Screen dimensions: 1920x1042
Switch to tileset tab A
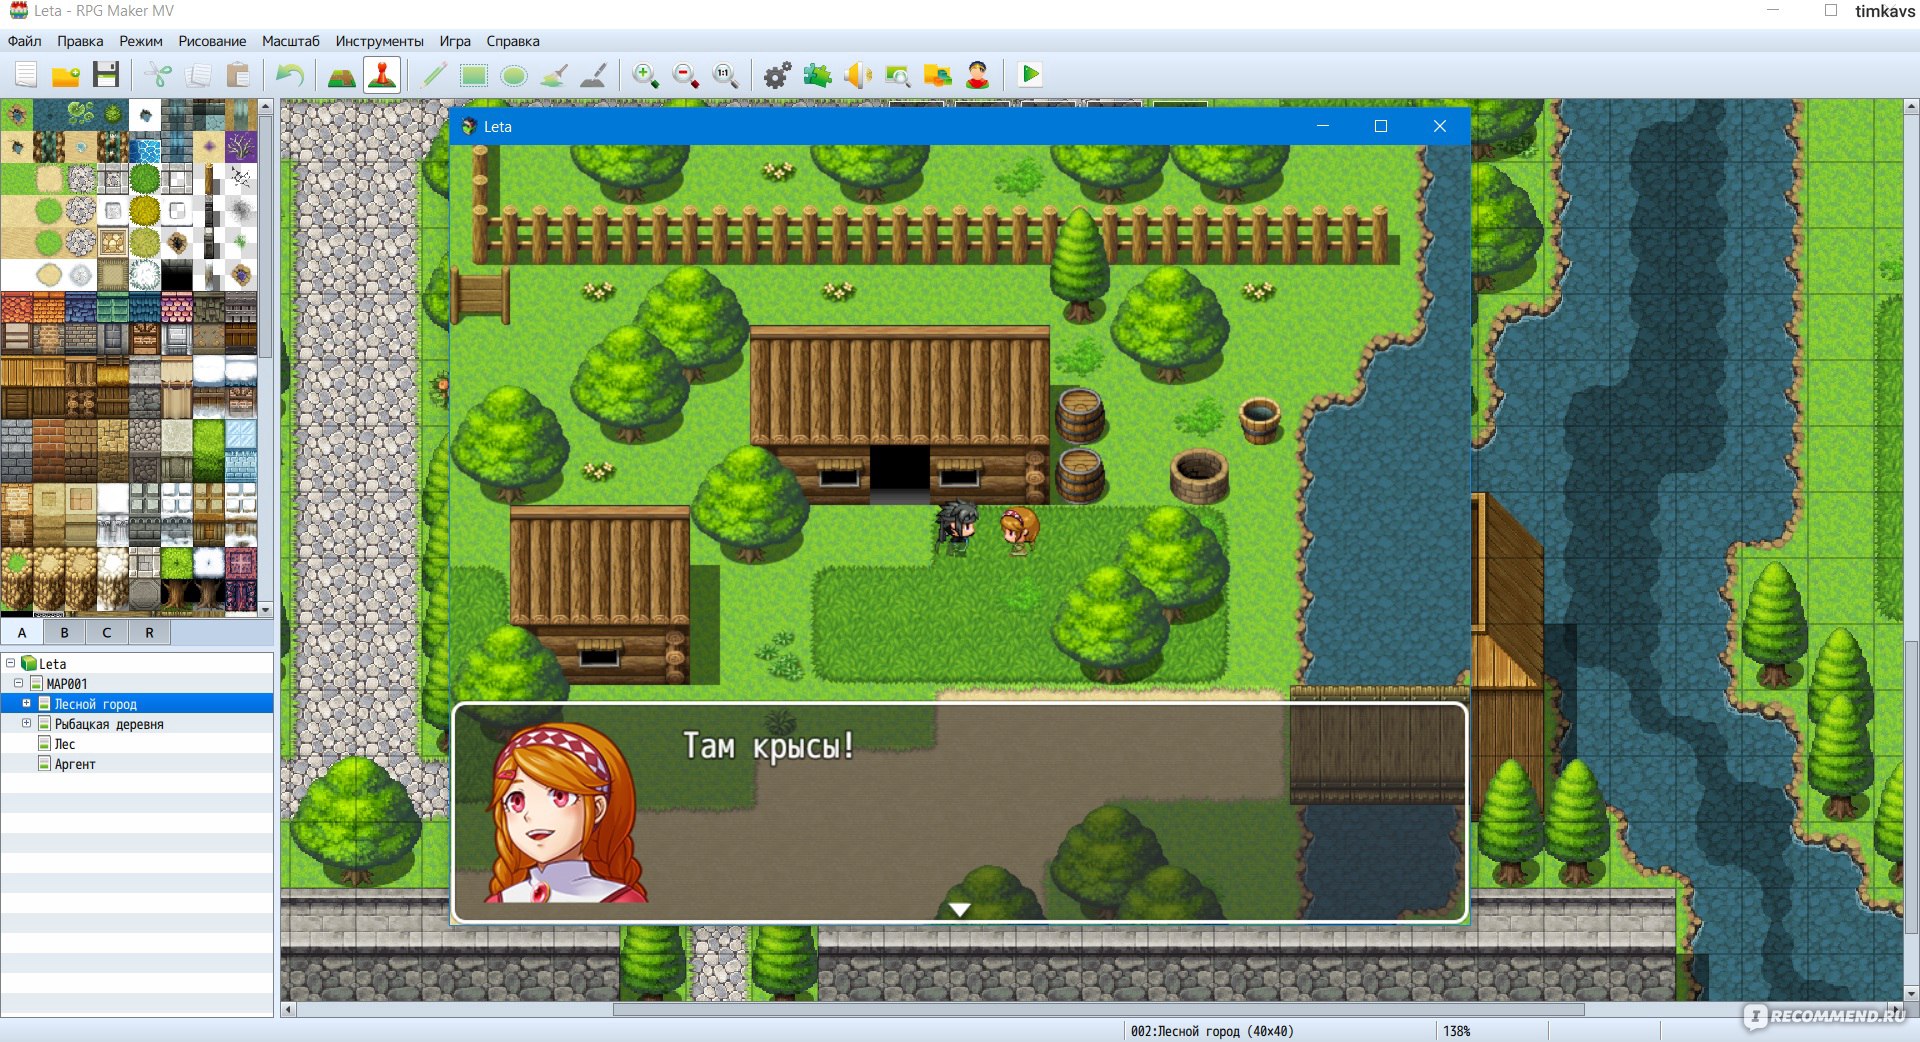click(x=22, y=632)
